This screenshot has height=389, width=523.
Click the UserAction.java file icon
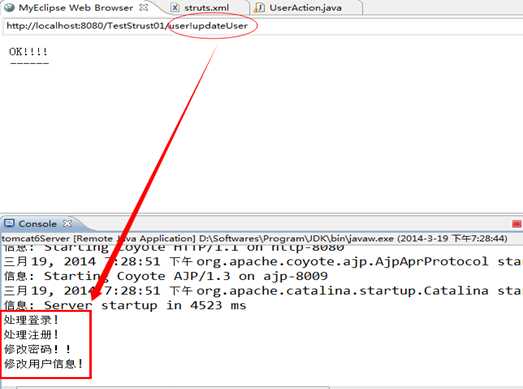(259, 8)
